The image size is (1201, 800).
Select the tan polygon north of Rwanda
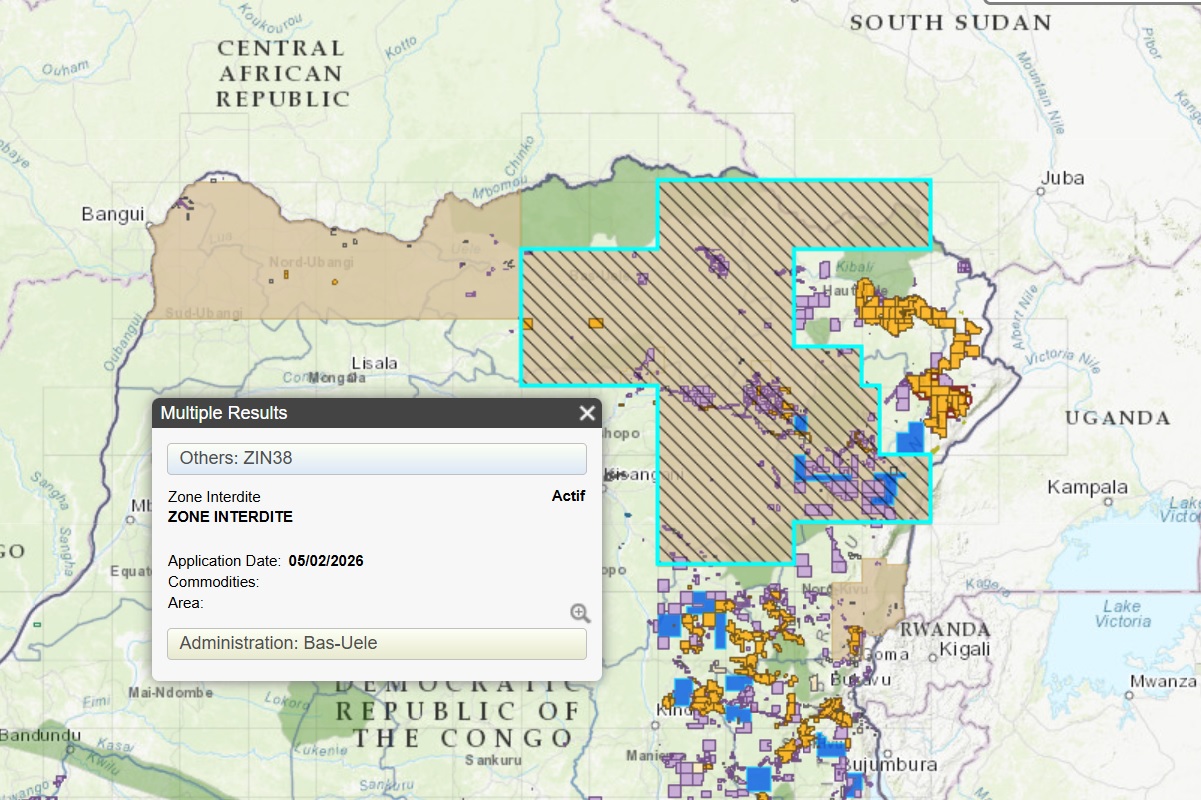[870, 595]
